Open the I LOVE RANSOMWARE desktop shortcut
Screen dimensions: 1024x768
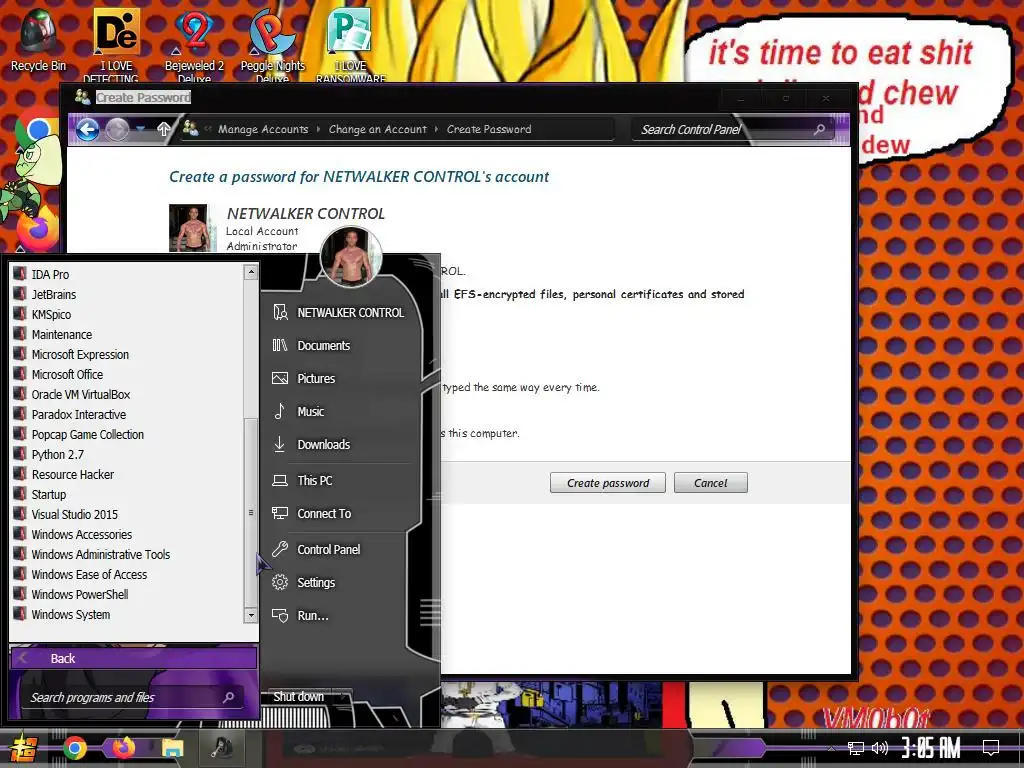(x=350, y=43)
